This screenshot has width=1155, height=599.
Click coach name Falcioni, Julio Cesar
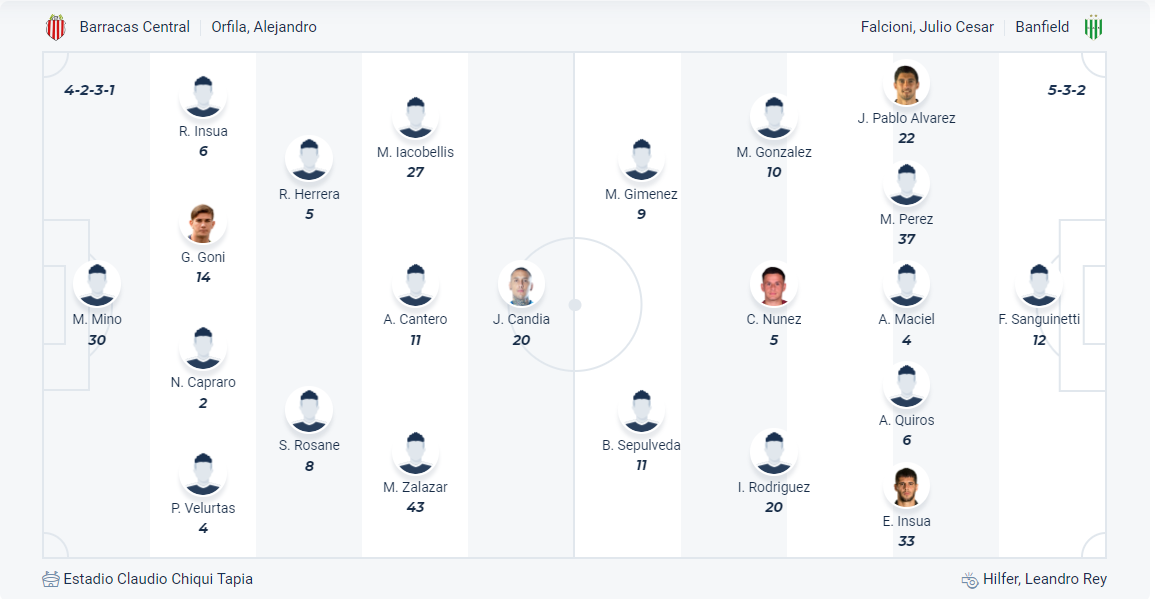(x=927, y=27)
